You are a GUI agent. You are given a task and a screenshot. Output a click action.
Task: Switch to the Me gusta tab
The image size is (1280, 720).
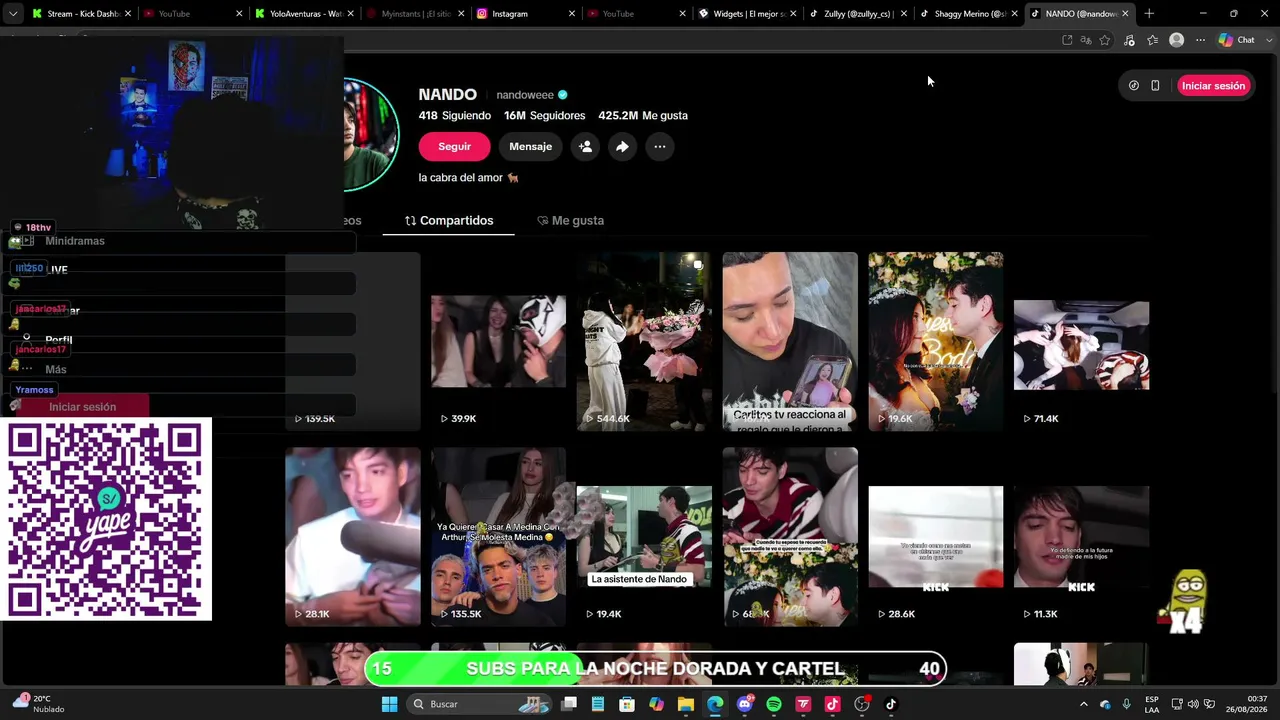click(570, 220)
